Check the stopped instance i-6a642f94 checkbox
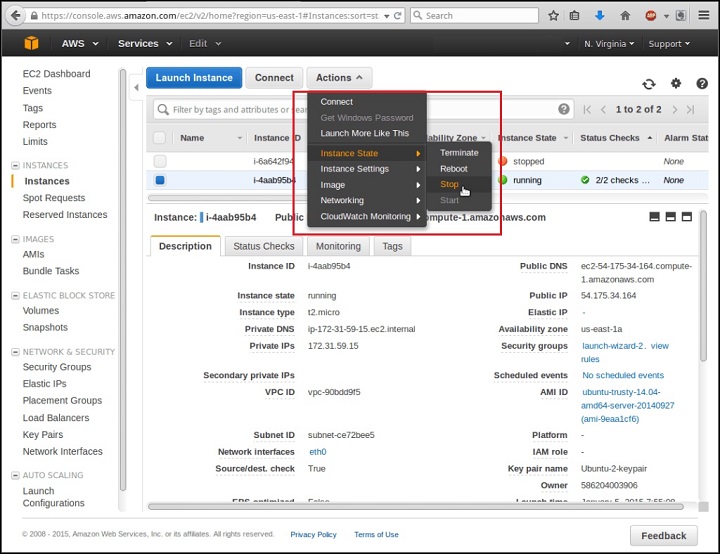Screen dimensions: 720x554 click(x=160, y=161)
